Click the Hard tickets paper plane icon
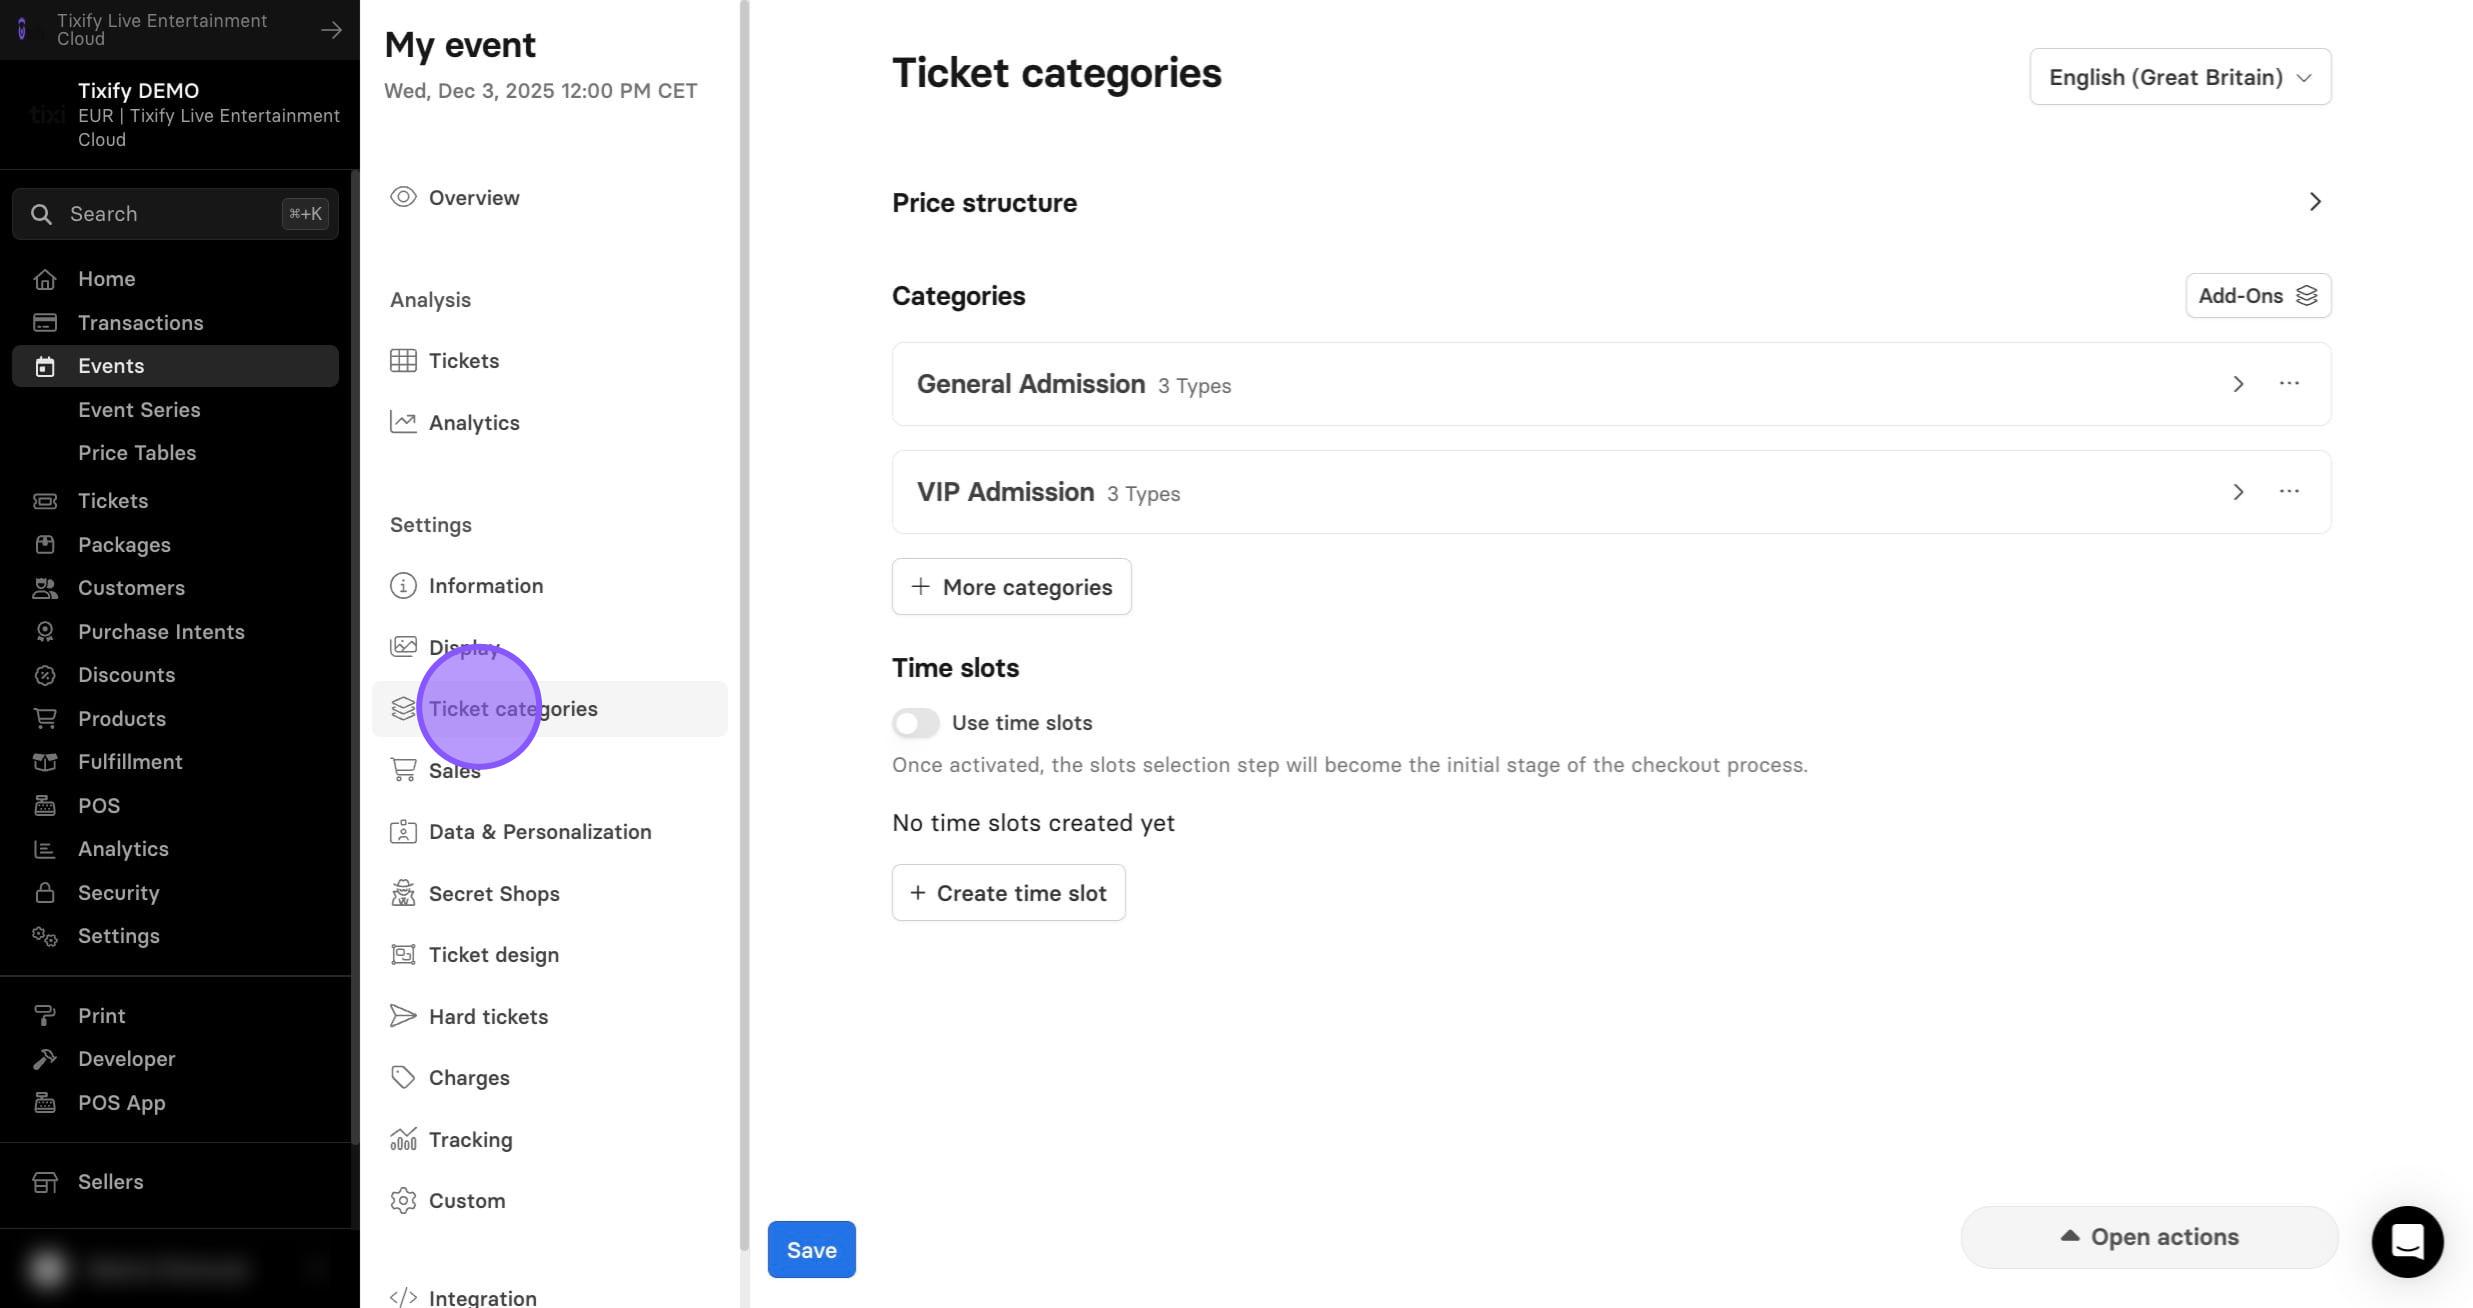Image resolution: width=2473 pixels, height=1308 pixels. point(403,1016)
